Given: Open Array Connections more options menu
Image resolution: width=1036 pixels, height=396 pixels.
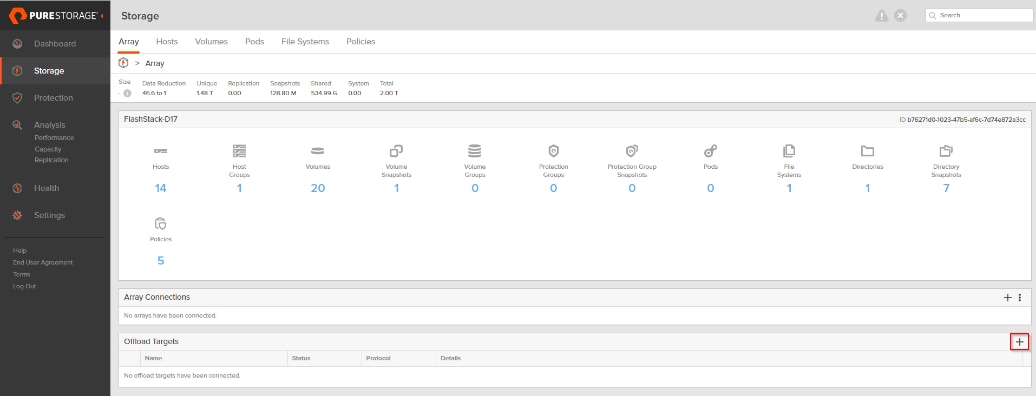Looking at the screenshot, I should [x=1020, y=297].
